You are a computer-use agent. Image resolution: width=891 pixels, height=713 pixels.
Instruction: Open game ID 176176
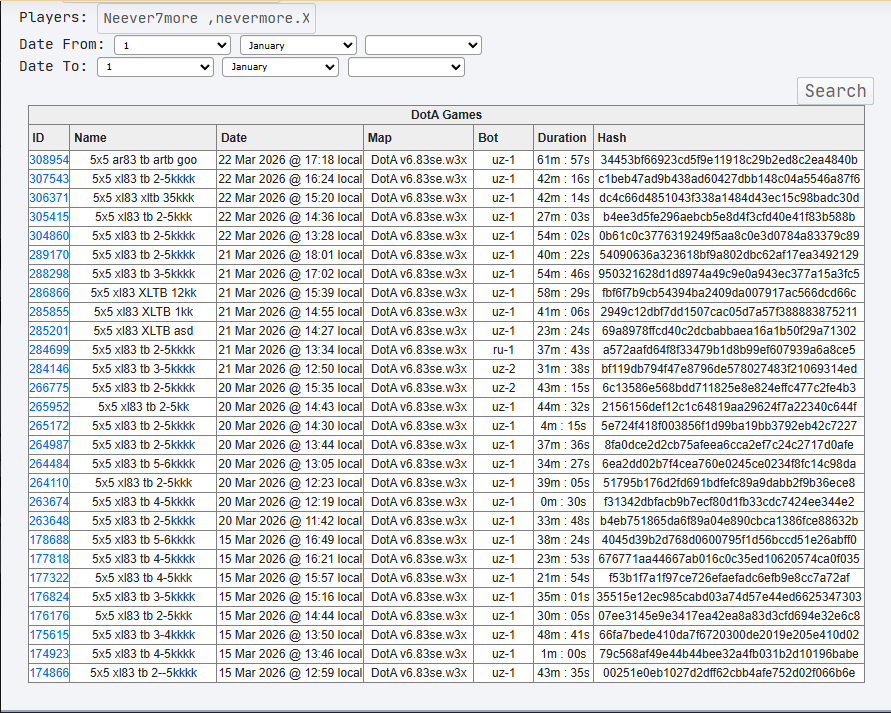[x=49, y=616]
